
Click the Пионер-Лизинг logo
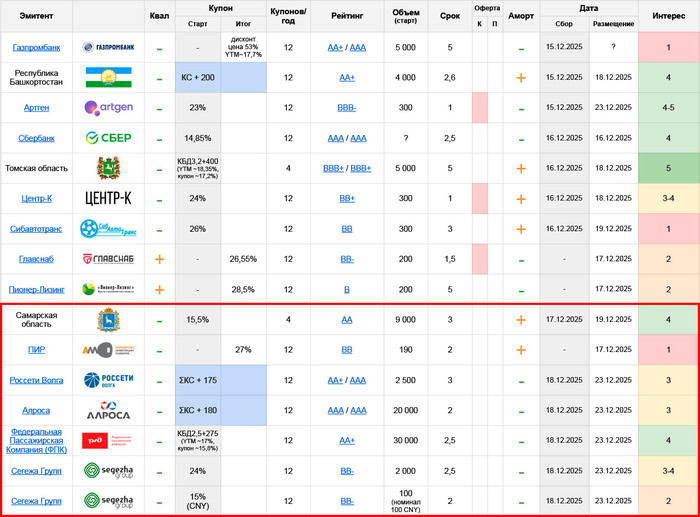click(108, 289)
